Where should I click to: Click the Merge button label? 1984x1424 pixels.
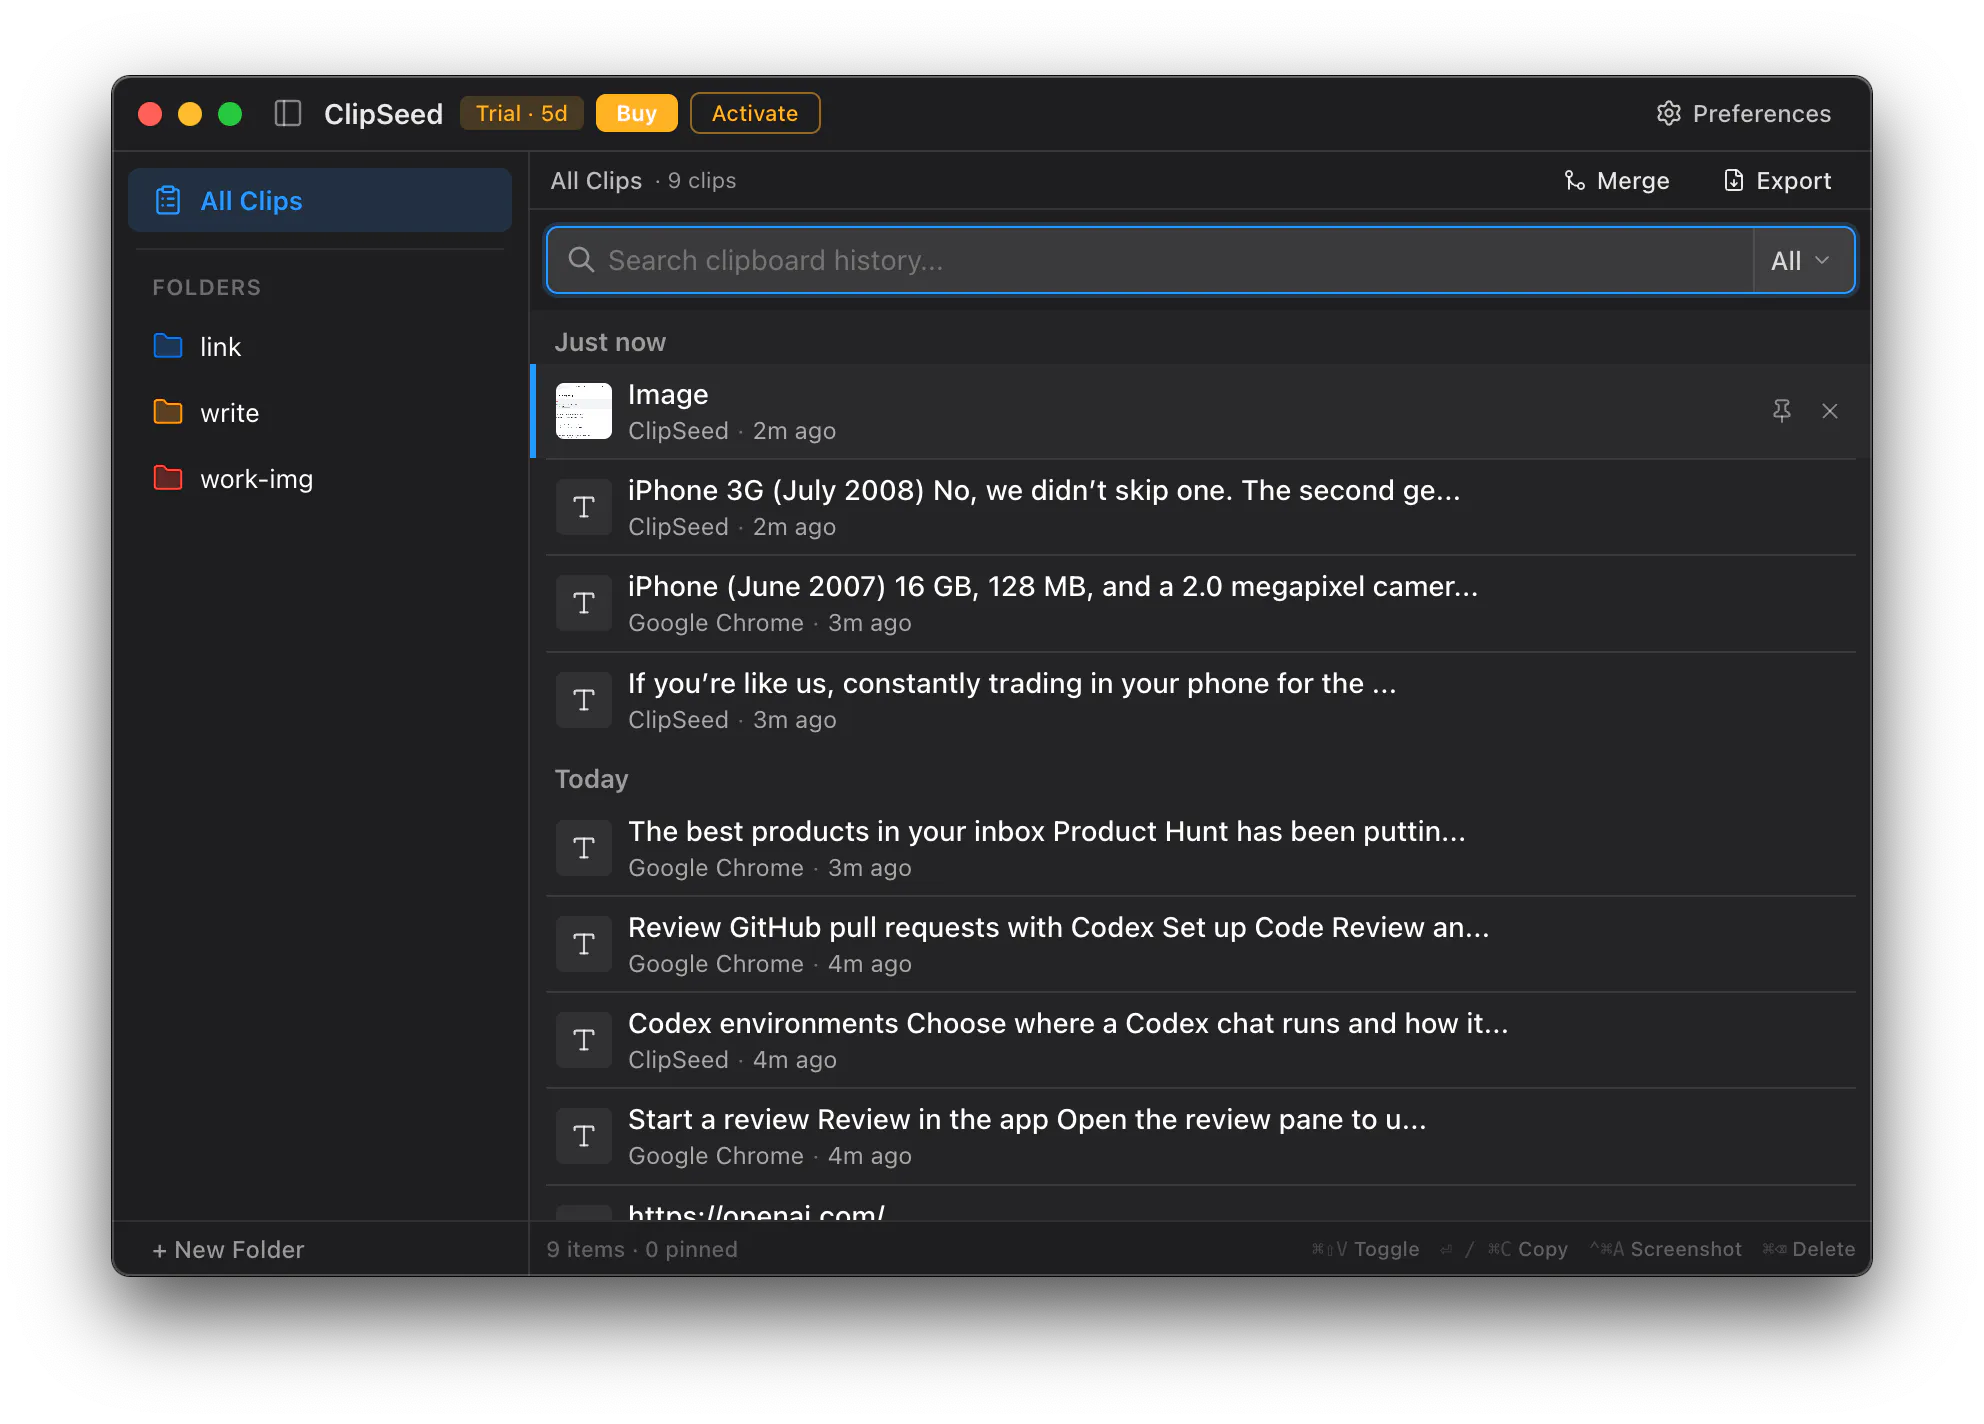pos(1633,181)
